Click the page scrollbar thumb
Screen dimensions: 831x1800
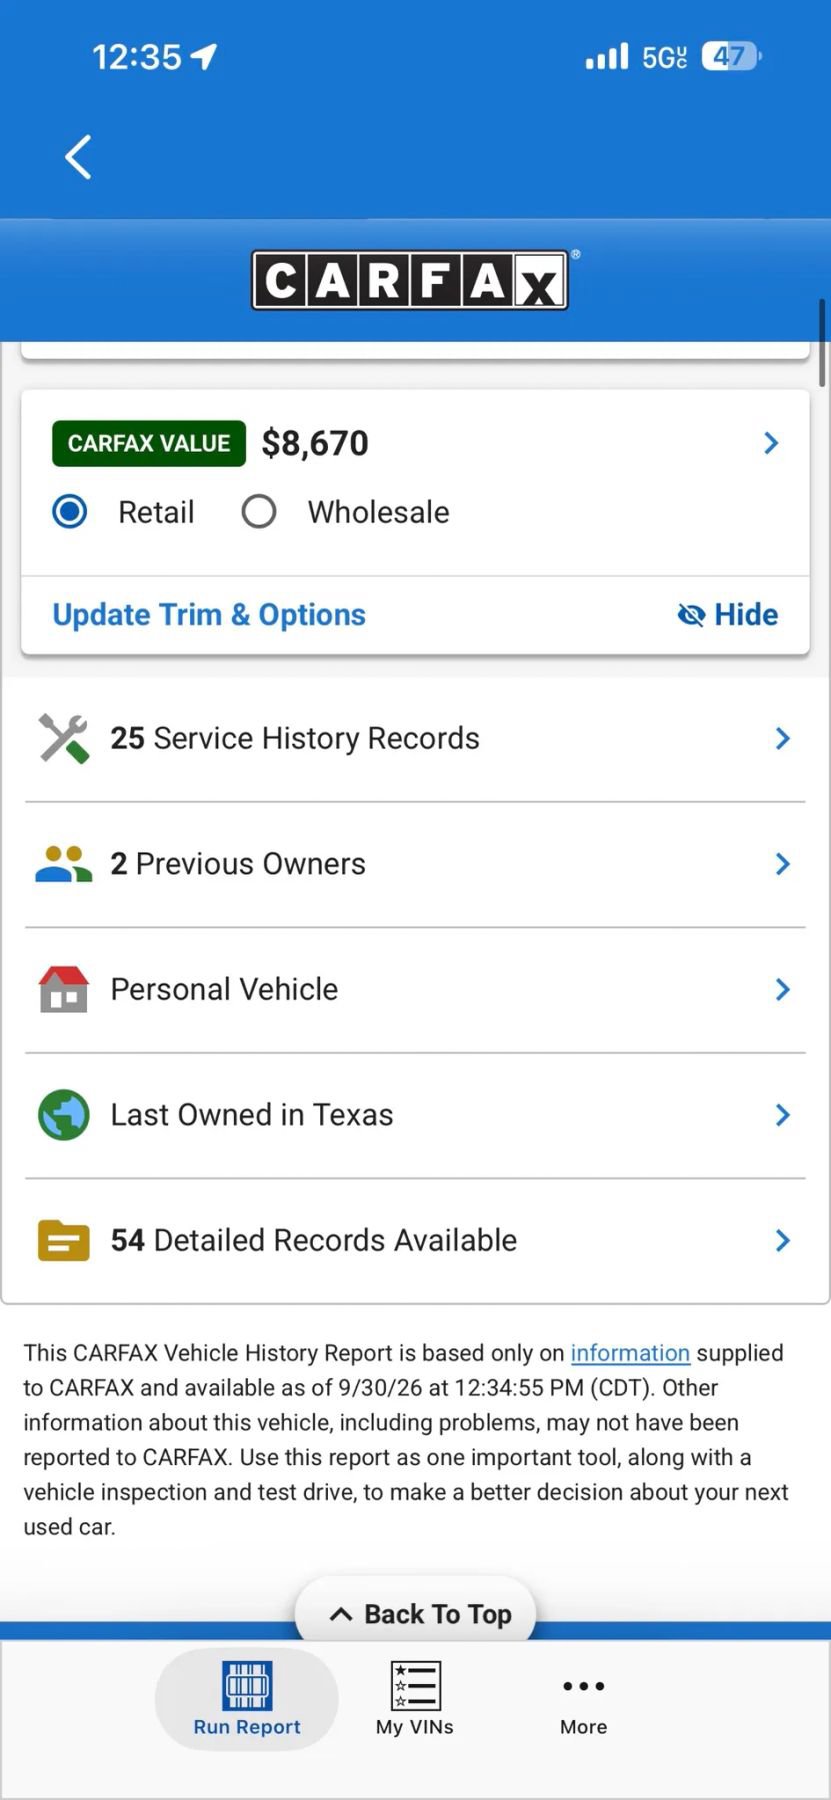[823, 343]
